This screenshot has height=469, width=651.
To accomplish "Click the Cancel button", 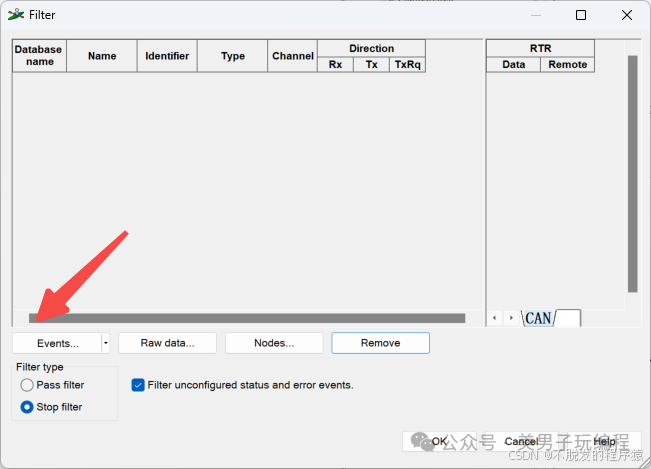I will (x=521, y=441).
